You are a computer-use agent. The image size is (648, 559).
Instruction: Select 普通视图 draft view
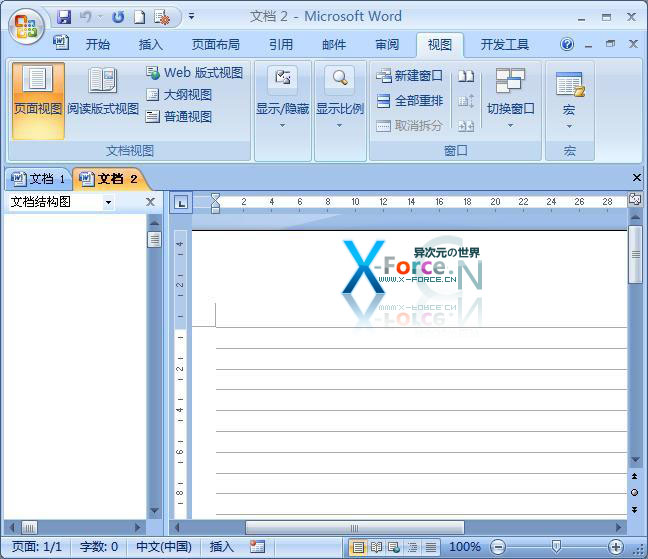[x=179, y=117]
